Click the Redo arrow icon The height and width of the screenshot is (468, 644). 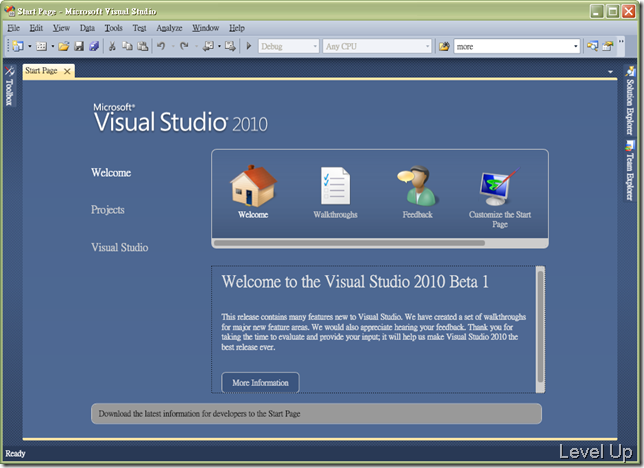pyautogui.click(x=184, y=46)
